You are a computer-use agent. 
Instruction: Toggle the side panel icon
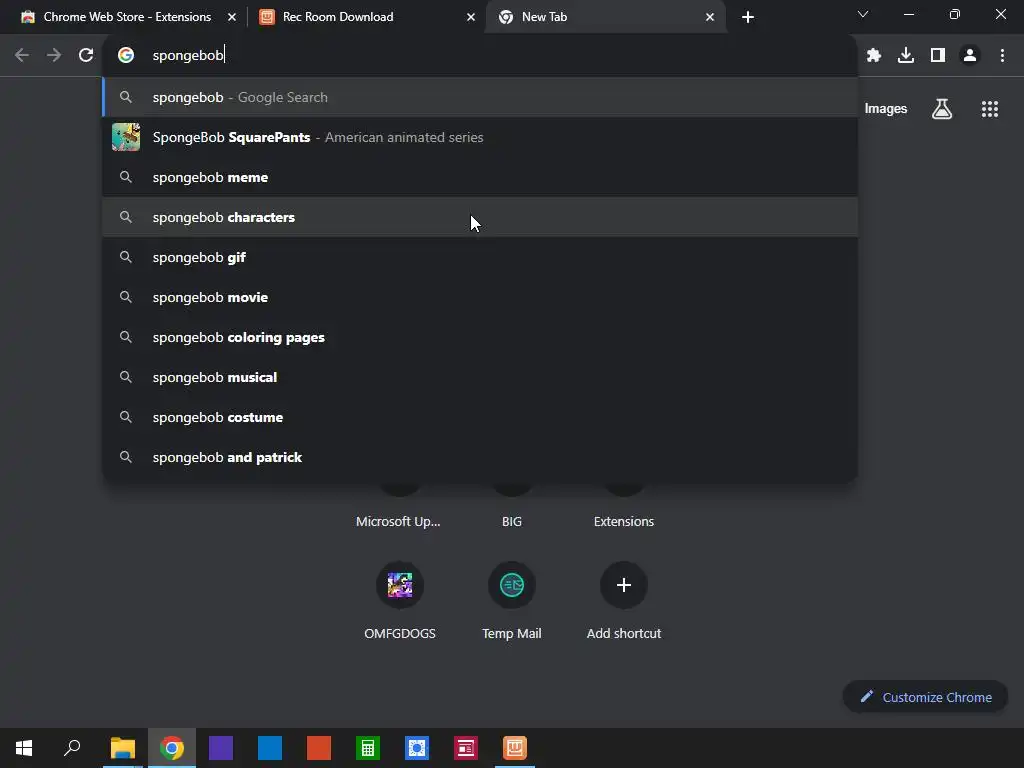tap(938, 56)
